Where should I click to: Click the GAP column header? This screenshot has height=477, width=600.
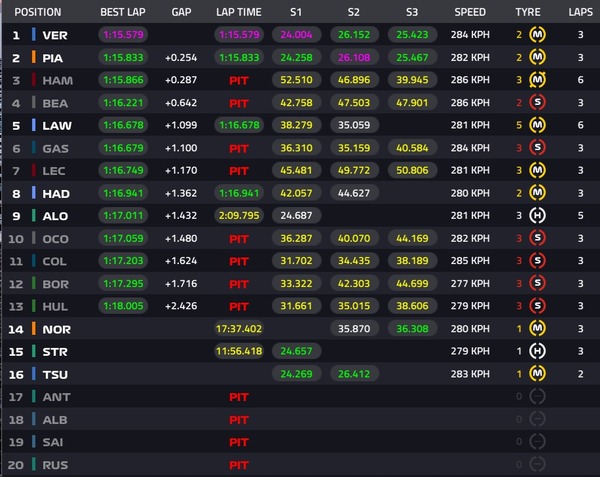pyautogui.click(x=180, y=13)
